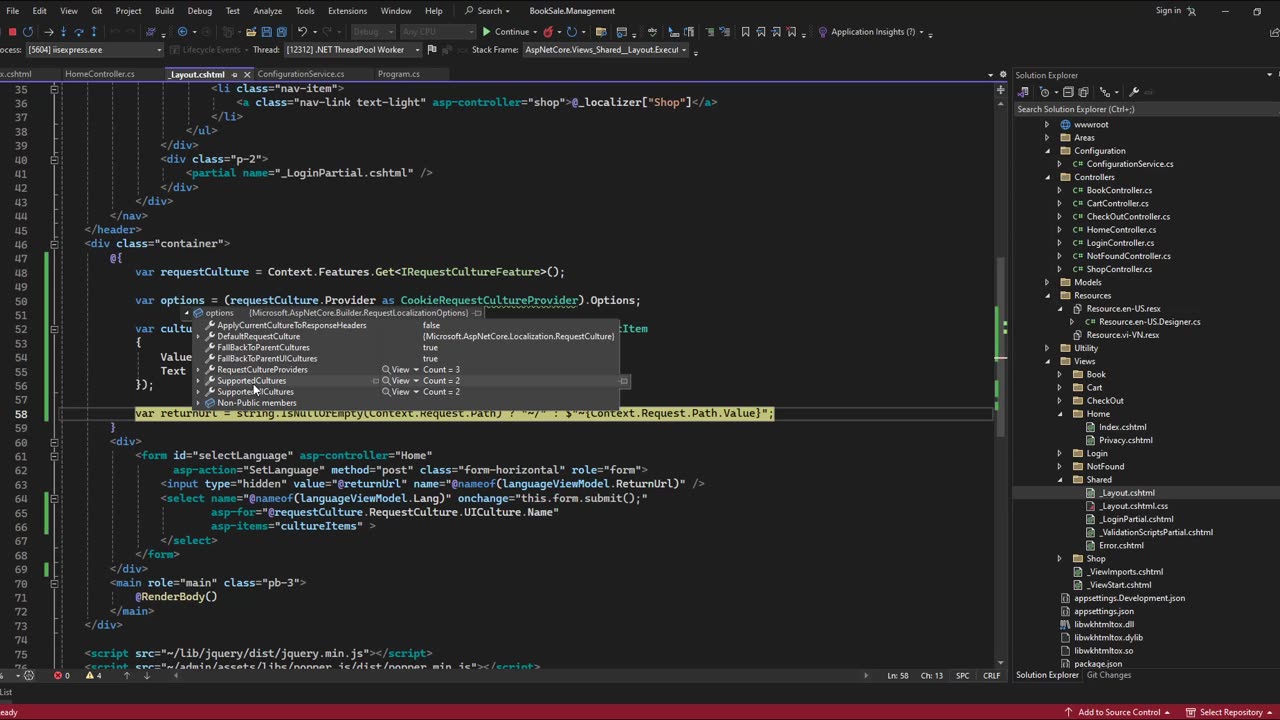
Task: Expand Models folder in Solution Explorer
Action: point(1047,282)
